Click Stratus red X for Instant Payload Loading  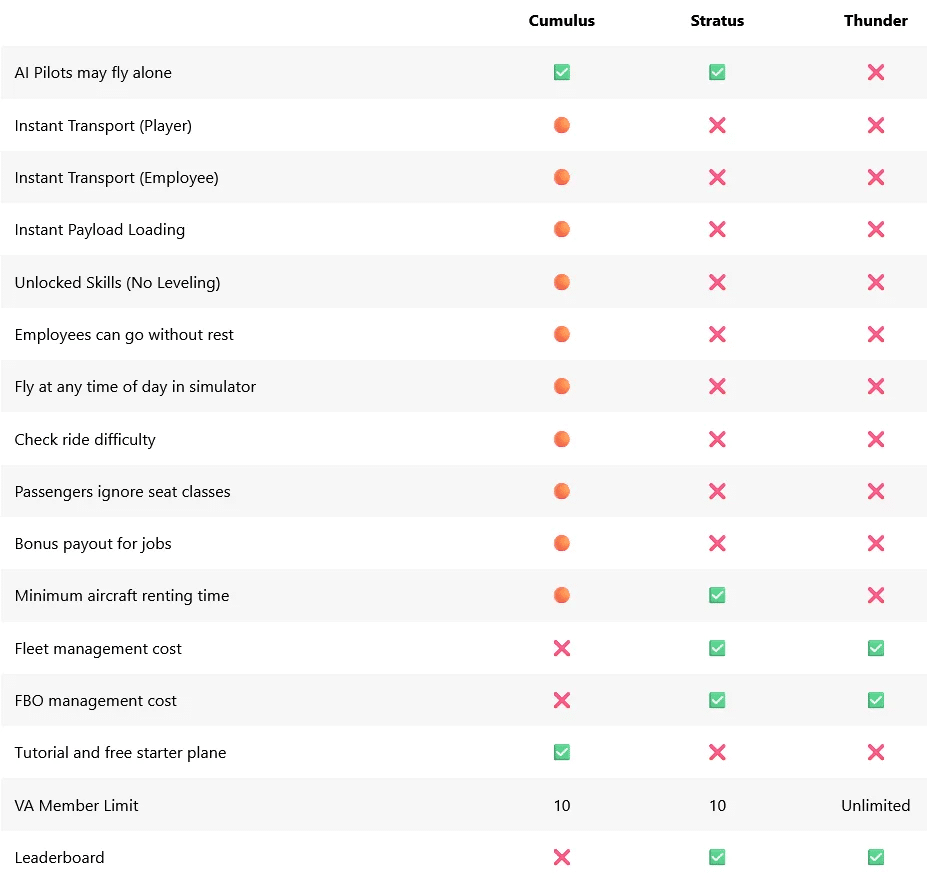717,230
